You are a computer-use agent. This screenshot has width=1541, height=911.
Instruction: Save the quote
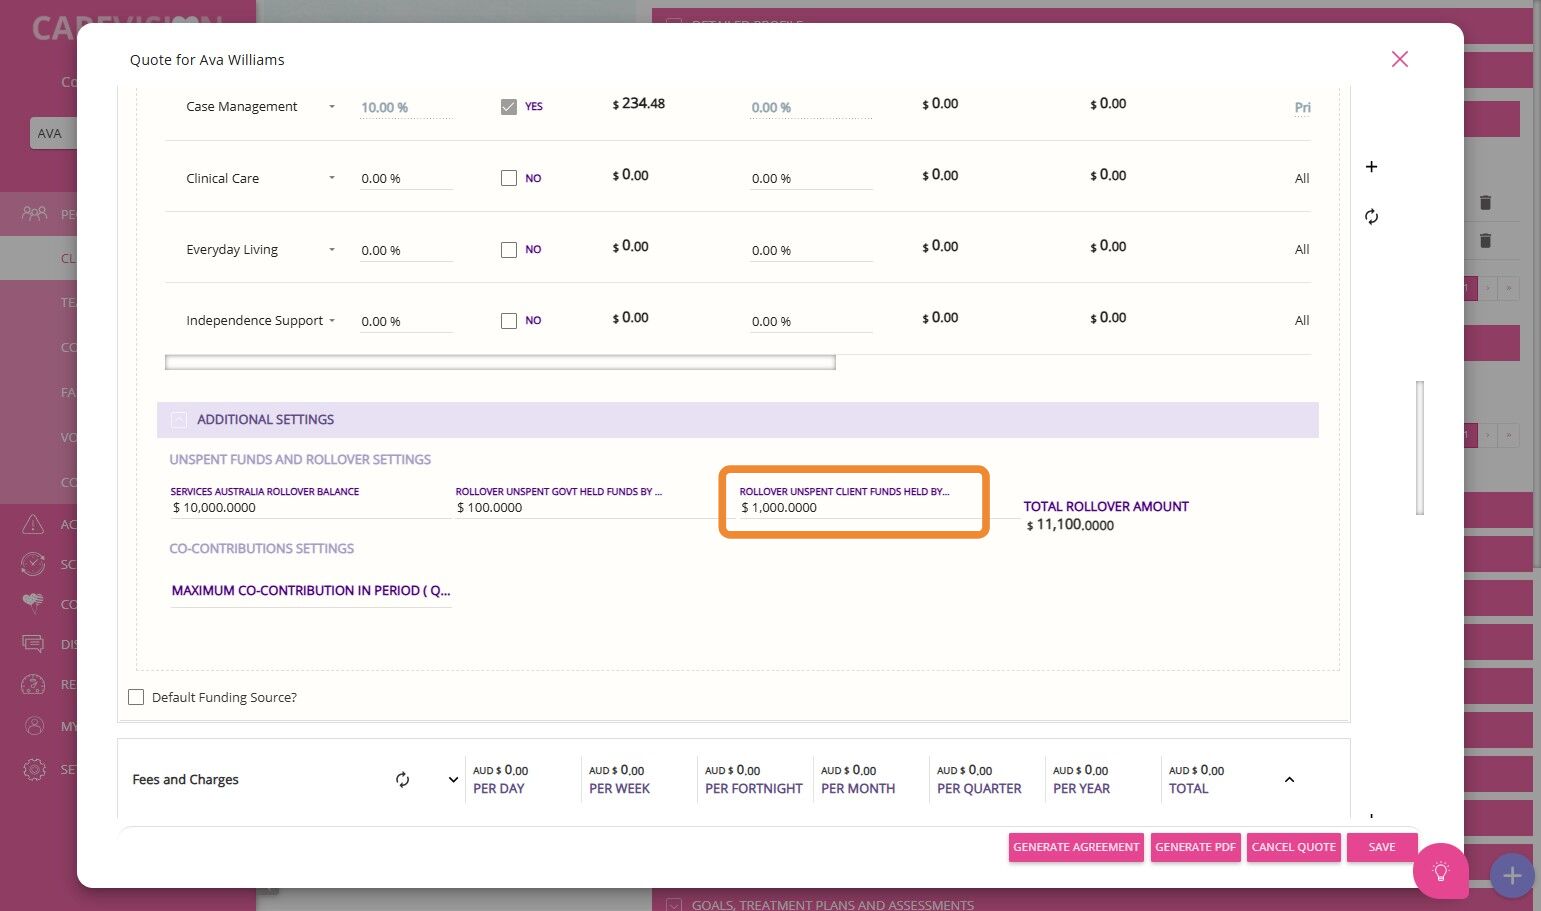1382,847
